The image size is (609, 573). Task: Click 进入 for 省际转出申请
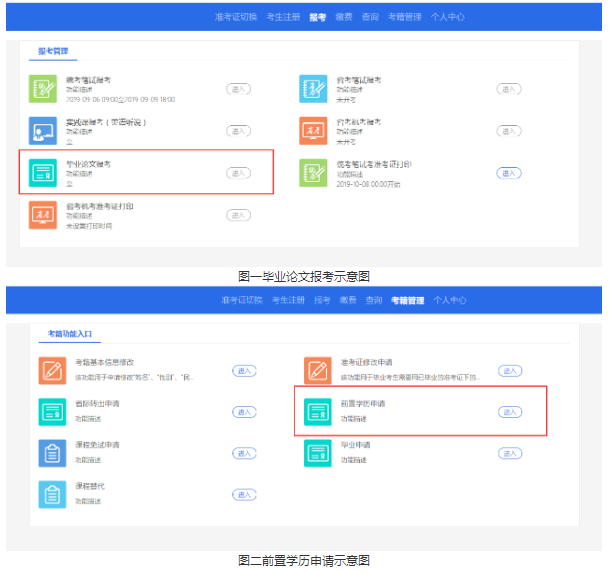[244, 412]
